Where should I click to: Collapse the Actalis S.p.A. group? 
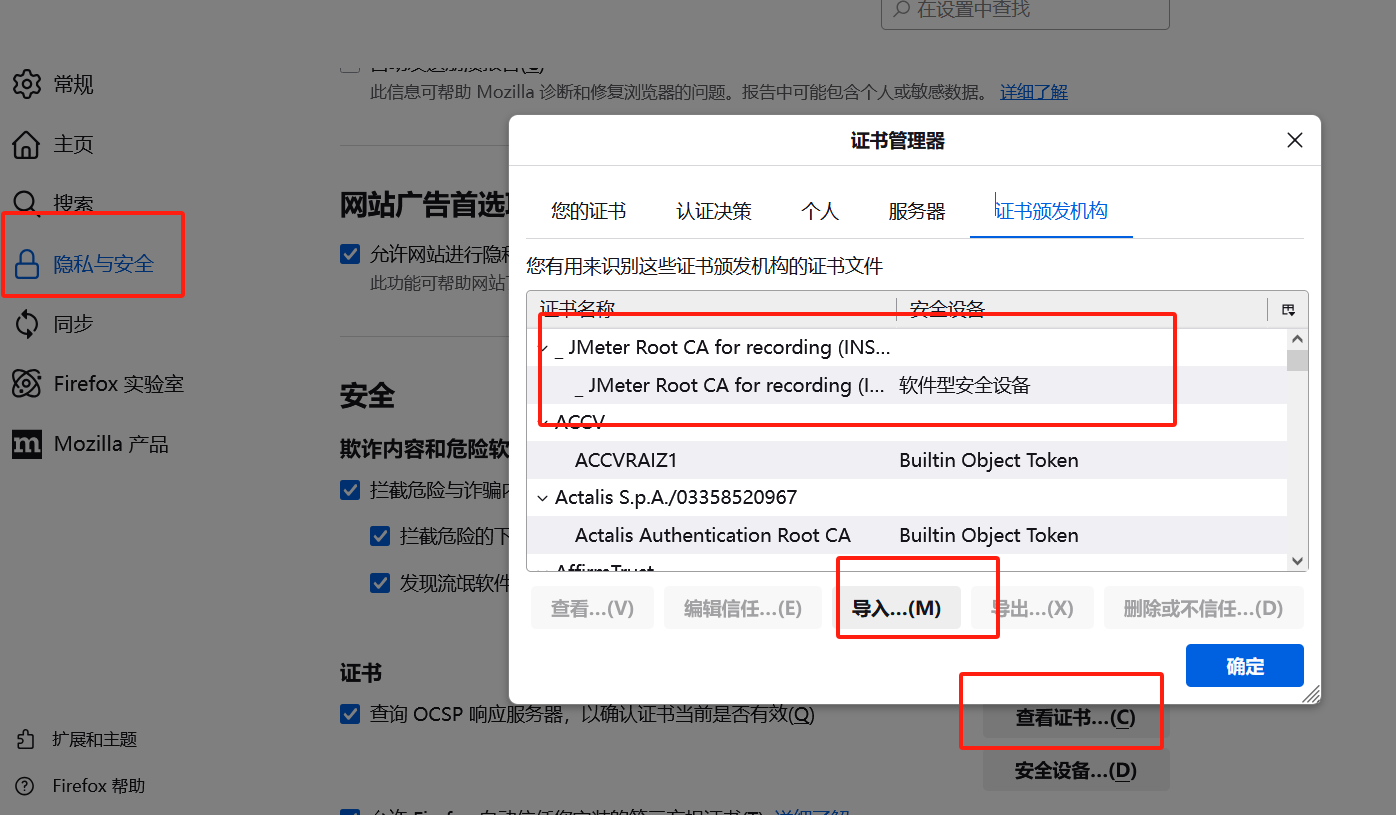(x=543, y=498)
